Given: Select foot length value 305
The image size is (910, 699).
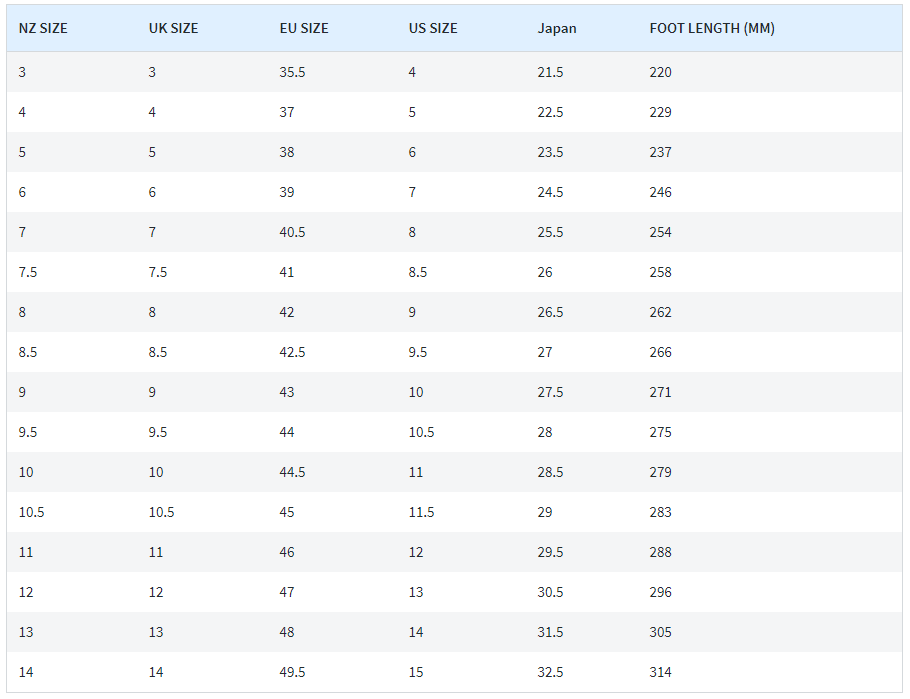Looking at the screenshot, I should [660, 633].
